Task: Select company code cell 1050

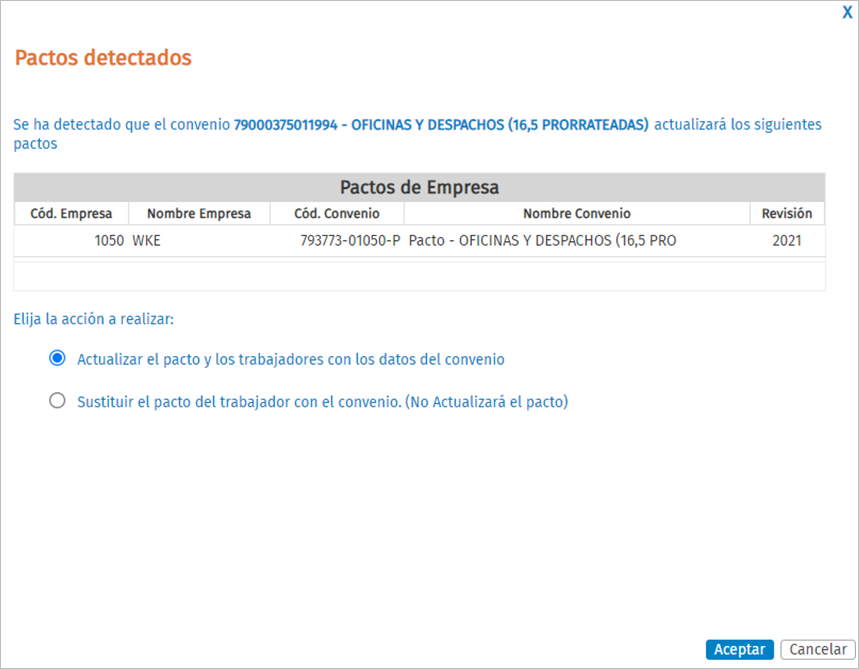Action: (71, 241)
